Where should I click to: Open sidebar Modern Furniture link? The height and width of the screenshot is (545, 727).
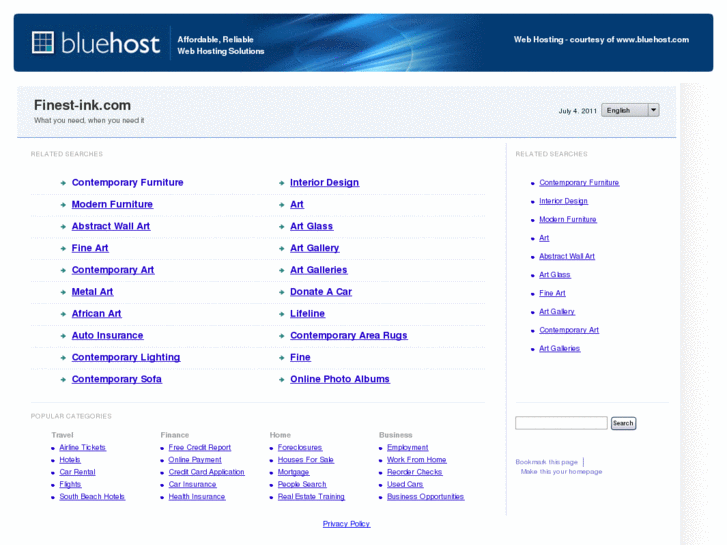[x=568, y=219]
